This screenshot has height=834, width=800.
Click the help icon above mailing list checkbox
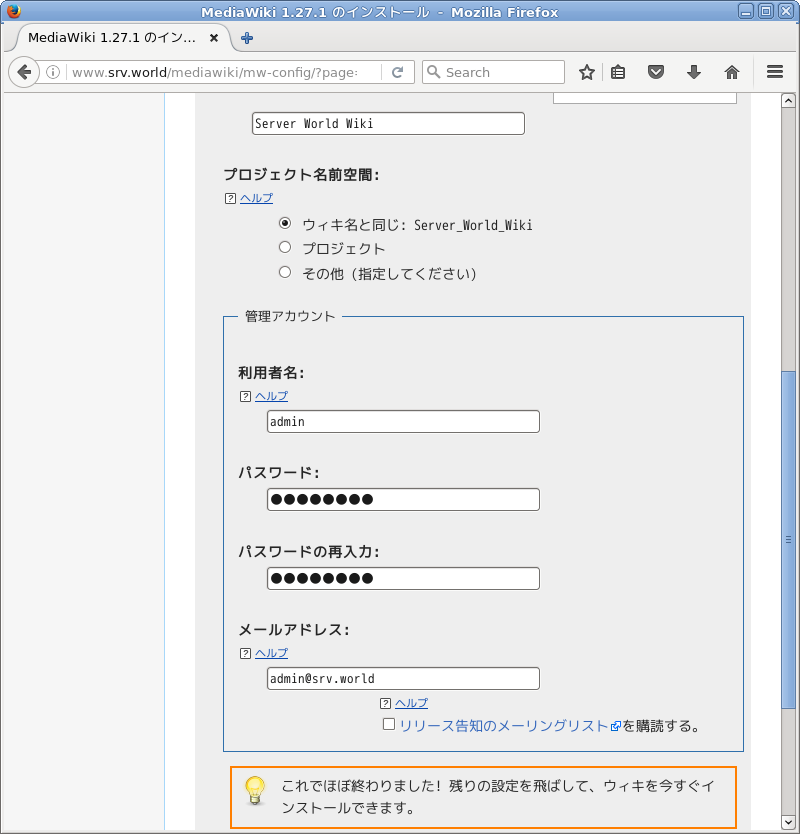386,704
